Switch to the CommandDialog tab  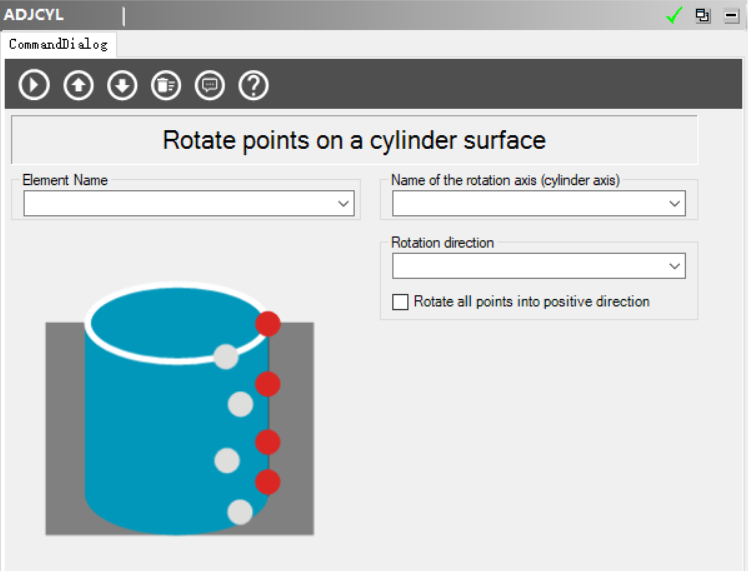coord(58,45)
